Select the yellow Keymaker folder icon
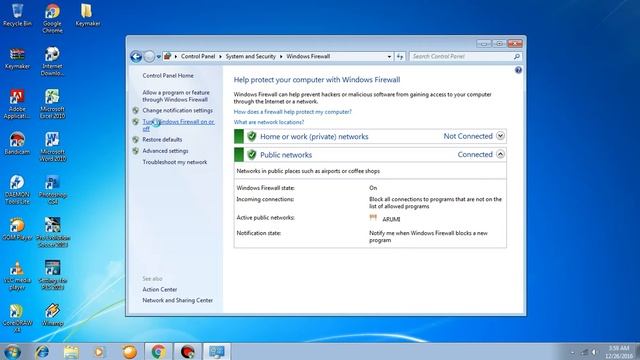640x360 pixels. pyautogui.click(x=87, y=15)
